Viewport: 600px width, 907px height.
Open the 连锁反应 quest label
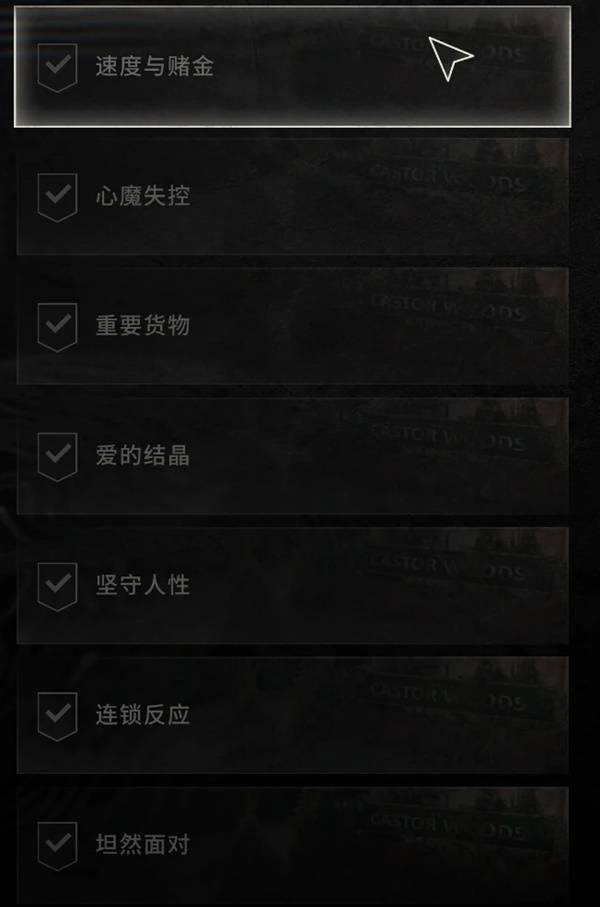143,714
